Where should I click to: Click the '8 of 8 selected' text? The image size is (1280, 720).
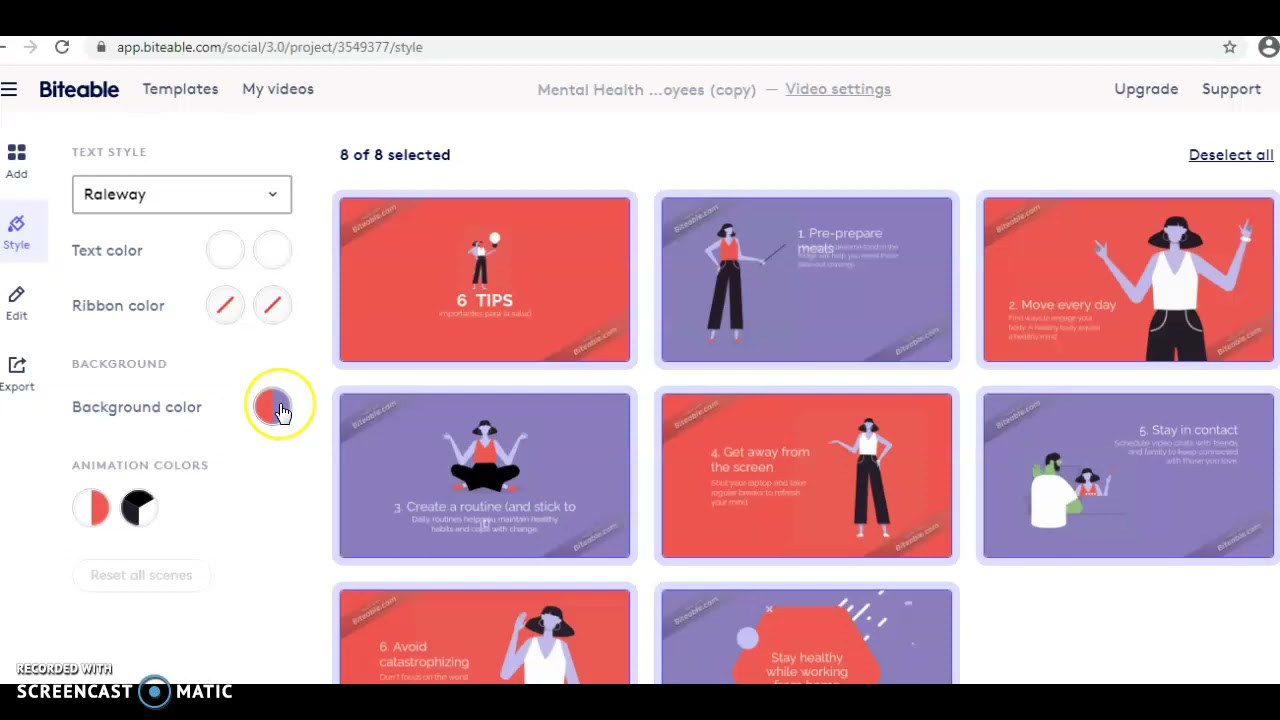tap(395, 155)
